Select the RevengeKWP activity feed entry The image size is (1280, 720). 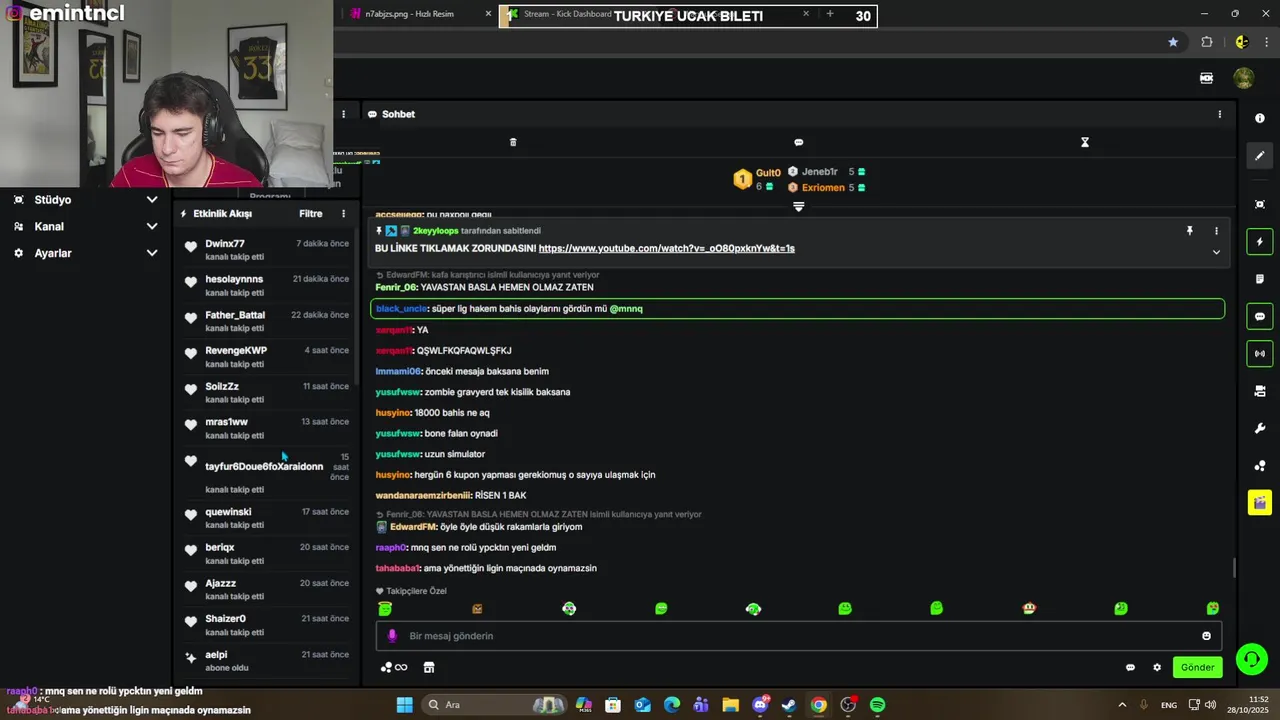click(x=265, y=356)
